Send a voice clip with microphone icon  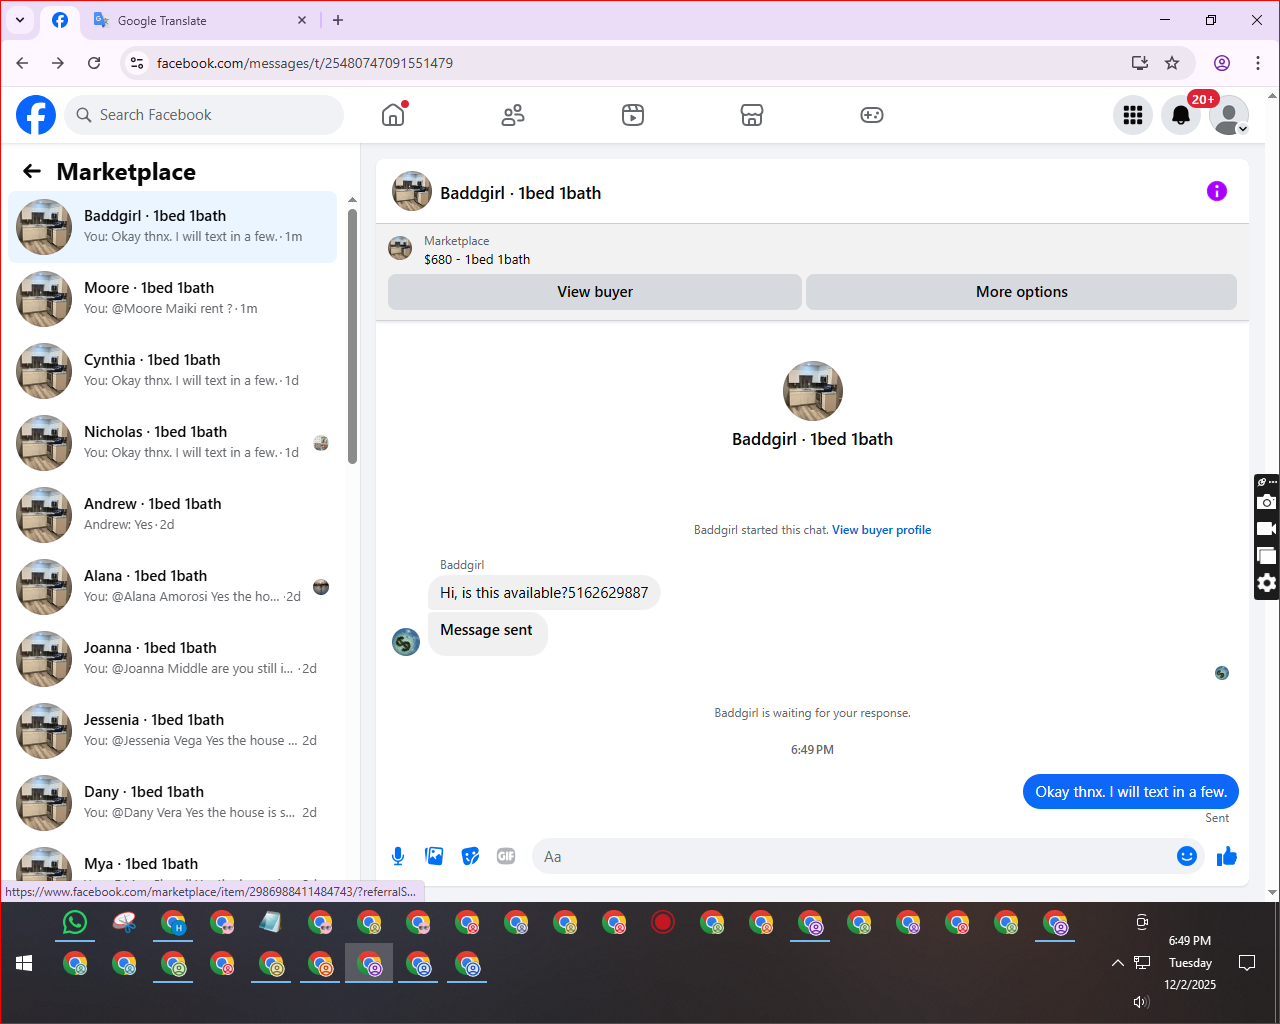click(x=398, y=856)
